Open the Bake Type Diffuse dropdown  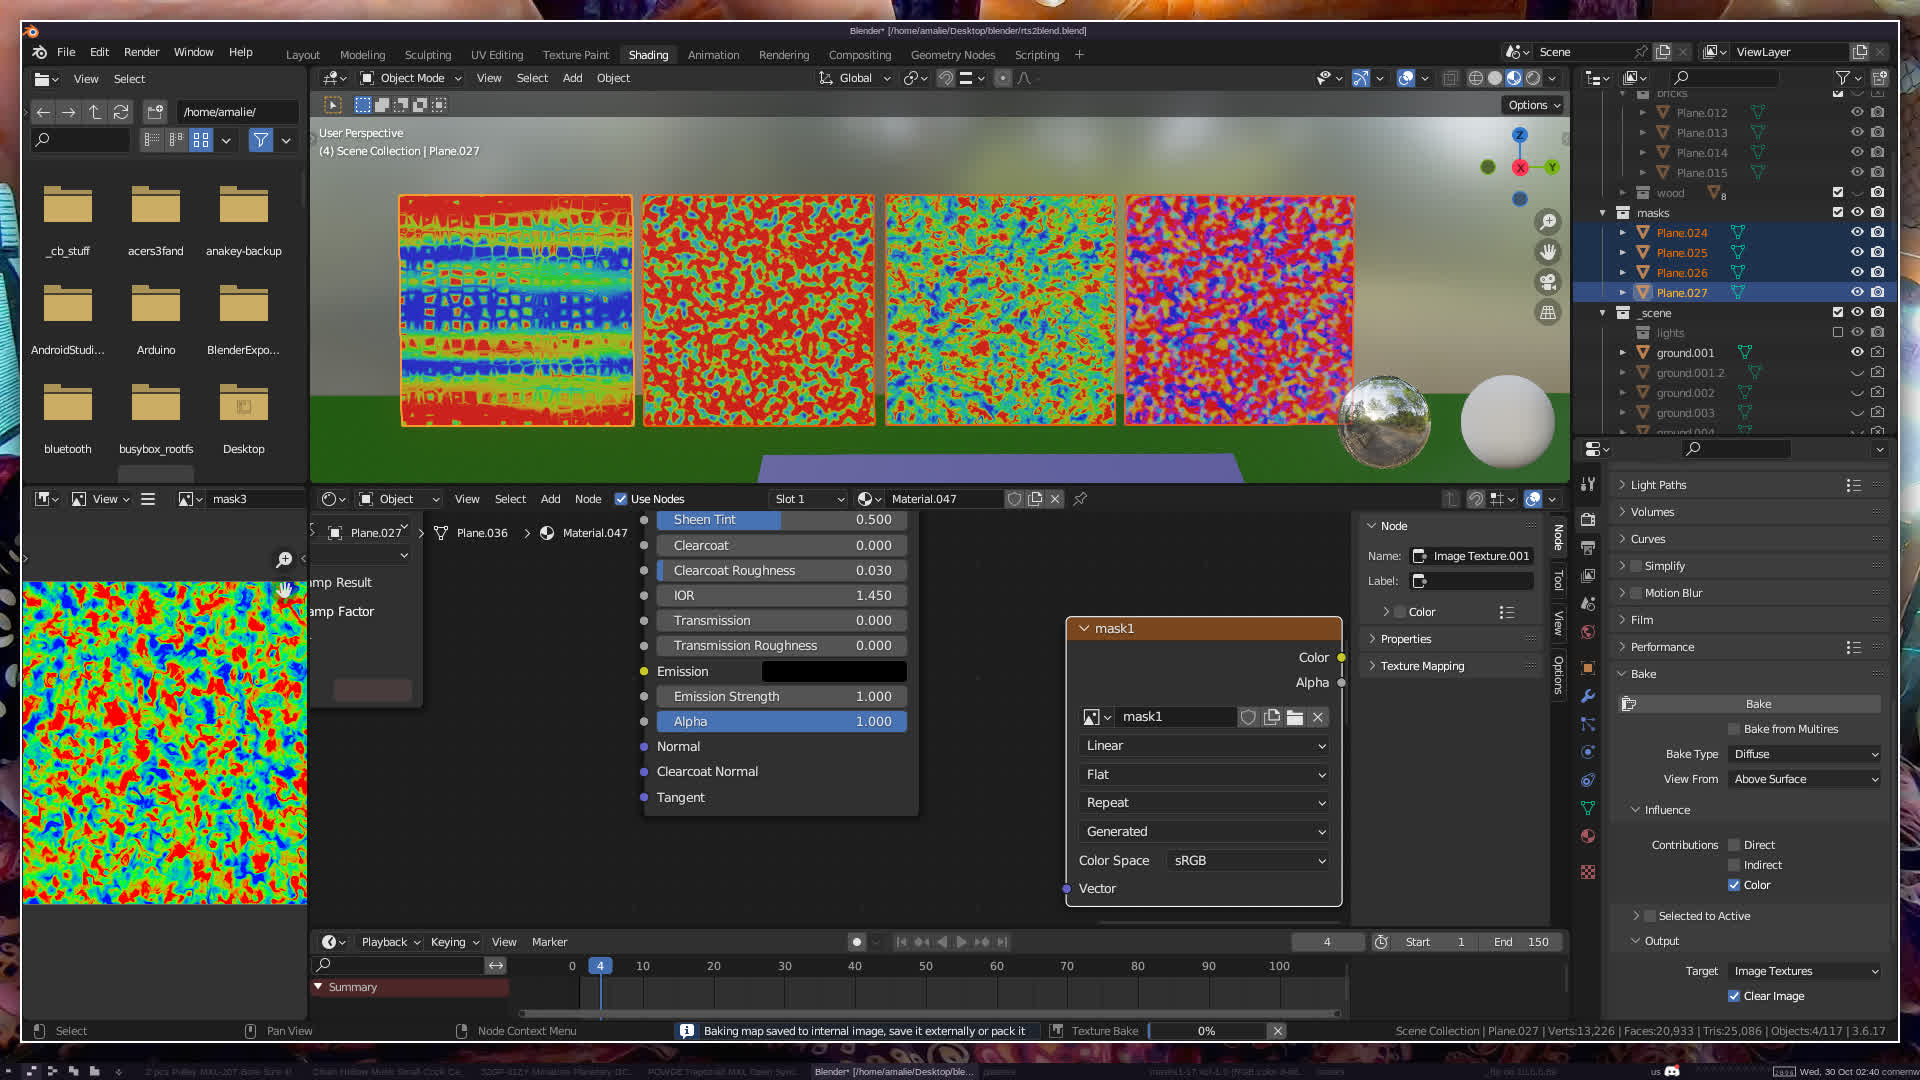[x=1805, y=754]
